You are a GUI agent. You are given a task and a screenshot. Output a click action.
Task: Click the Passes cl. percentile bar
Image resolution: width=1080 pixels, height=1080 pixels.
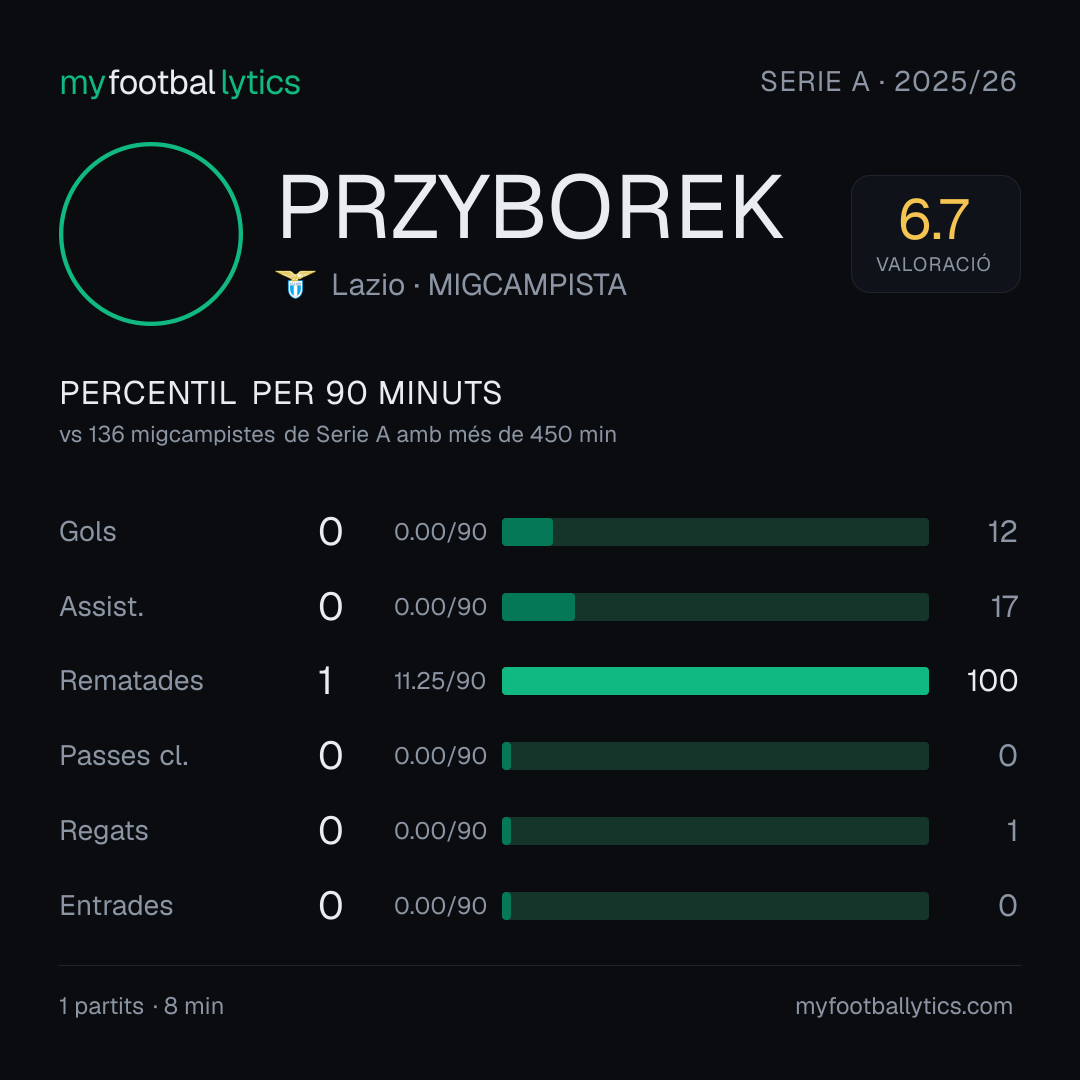715,756
